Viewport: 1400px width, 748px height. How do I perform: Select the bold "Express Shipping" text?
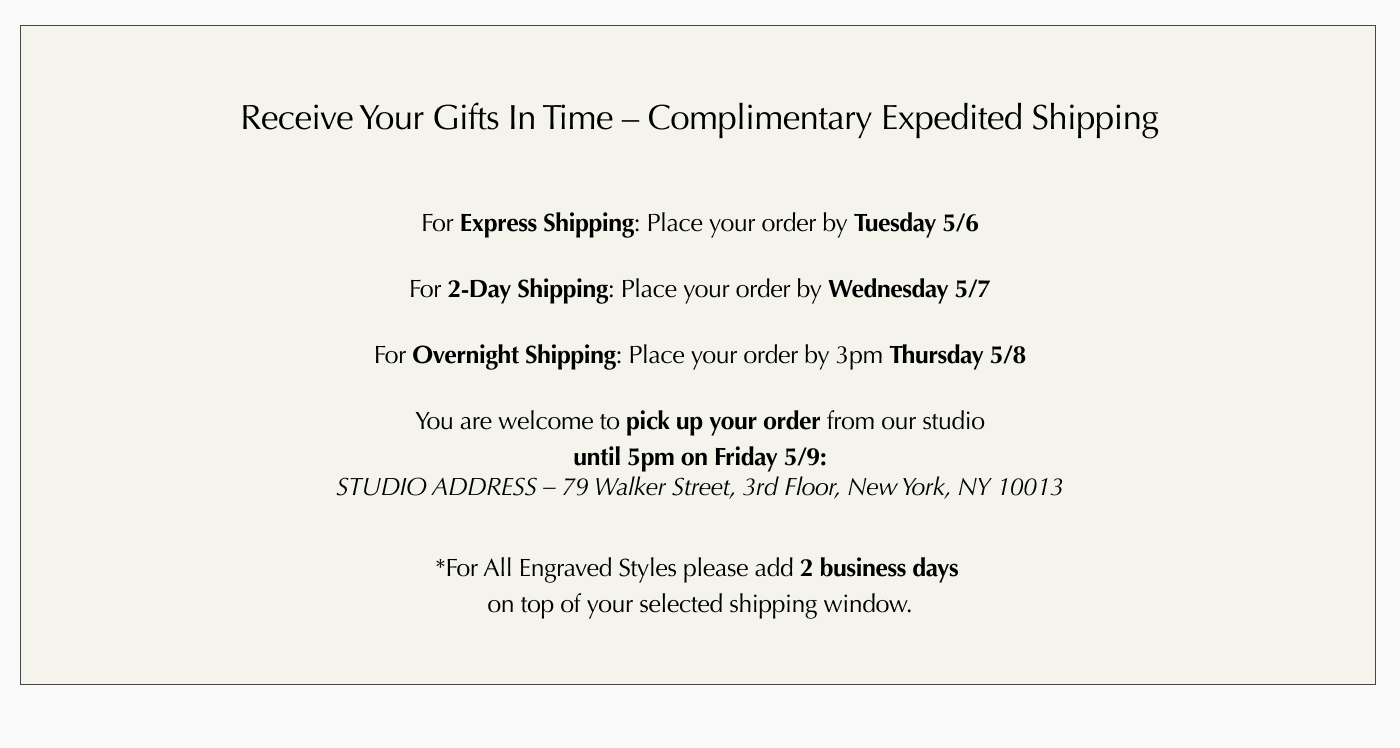(546, 223)
